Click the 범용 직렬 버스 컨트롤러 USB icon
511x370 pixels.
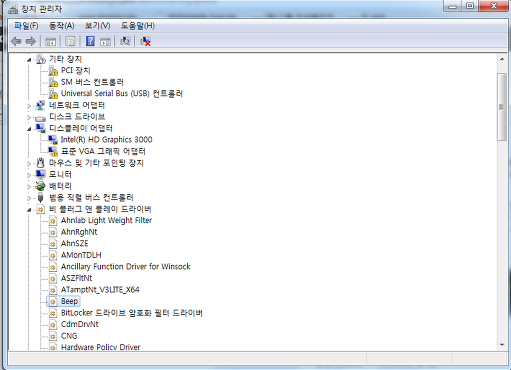40,198
